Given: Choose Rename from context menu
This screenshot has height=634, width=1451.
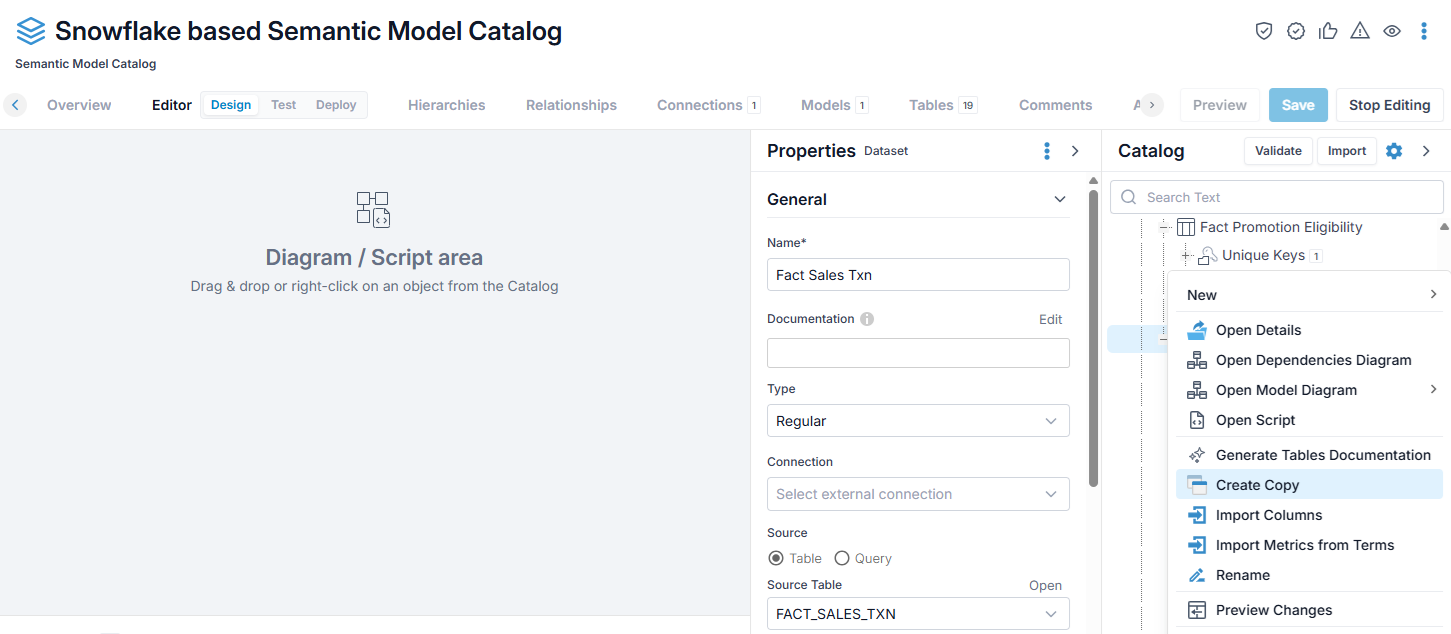Looking at the screenshot, I should click(1308, 575).
